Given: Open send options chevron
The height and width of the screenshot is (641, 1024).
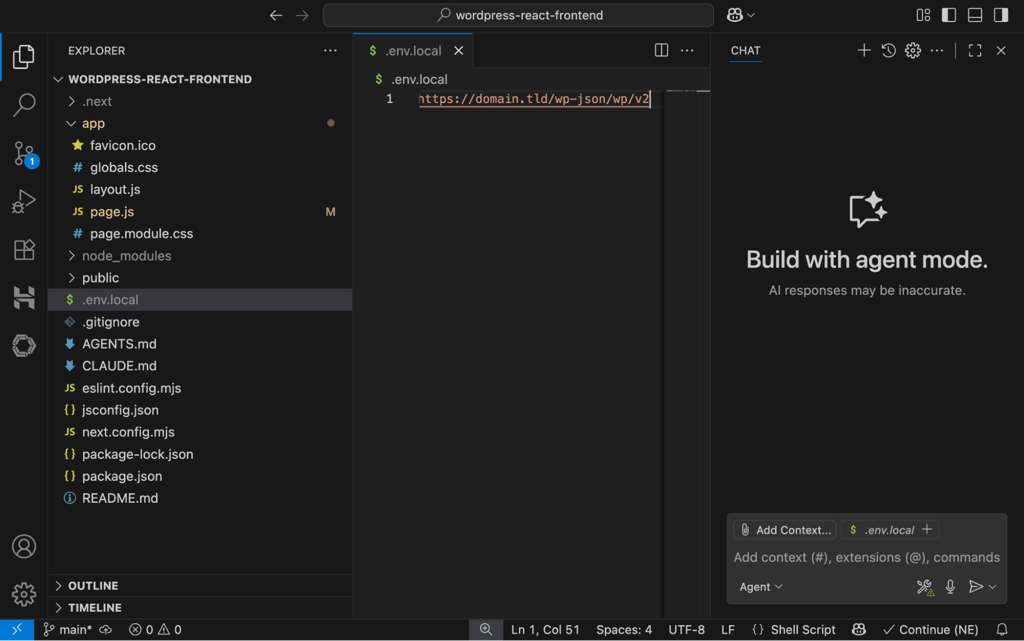Looking at the screenshot, I should click(x=993, y=587).
